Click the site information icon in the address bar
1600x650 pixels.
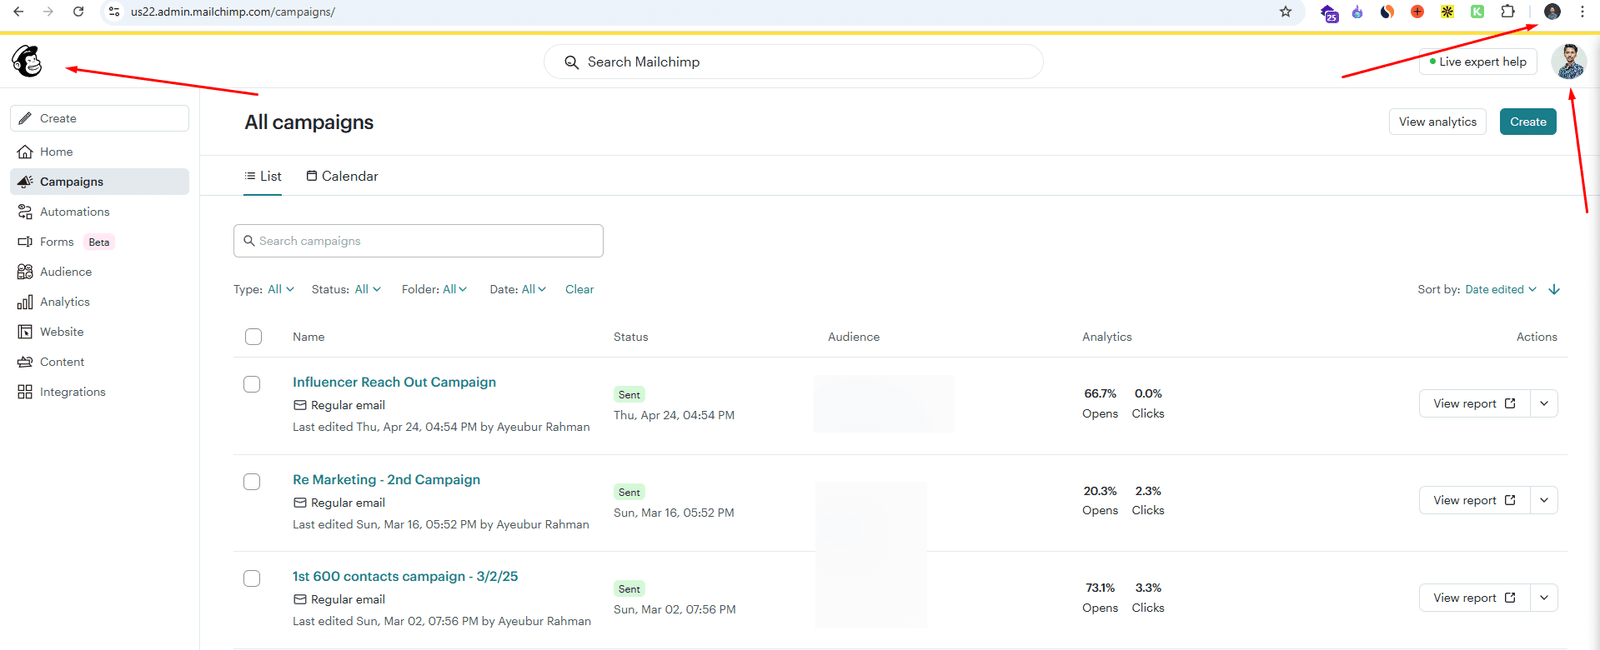114,12
